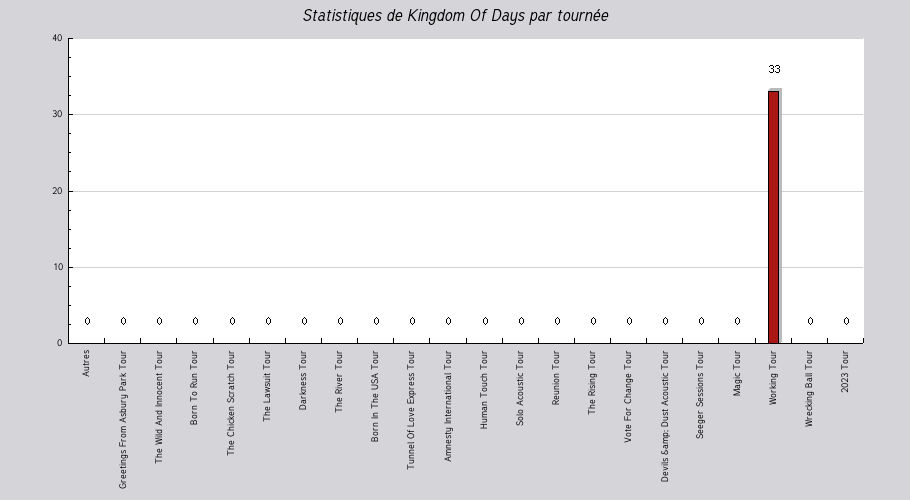Select the Wrecking Ball Tour label
The image size is (910, 500).
[808, 389]
